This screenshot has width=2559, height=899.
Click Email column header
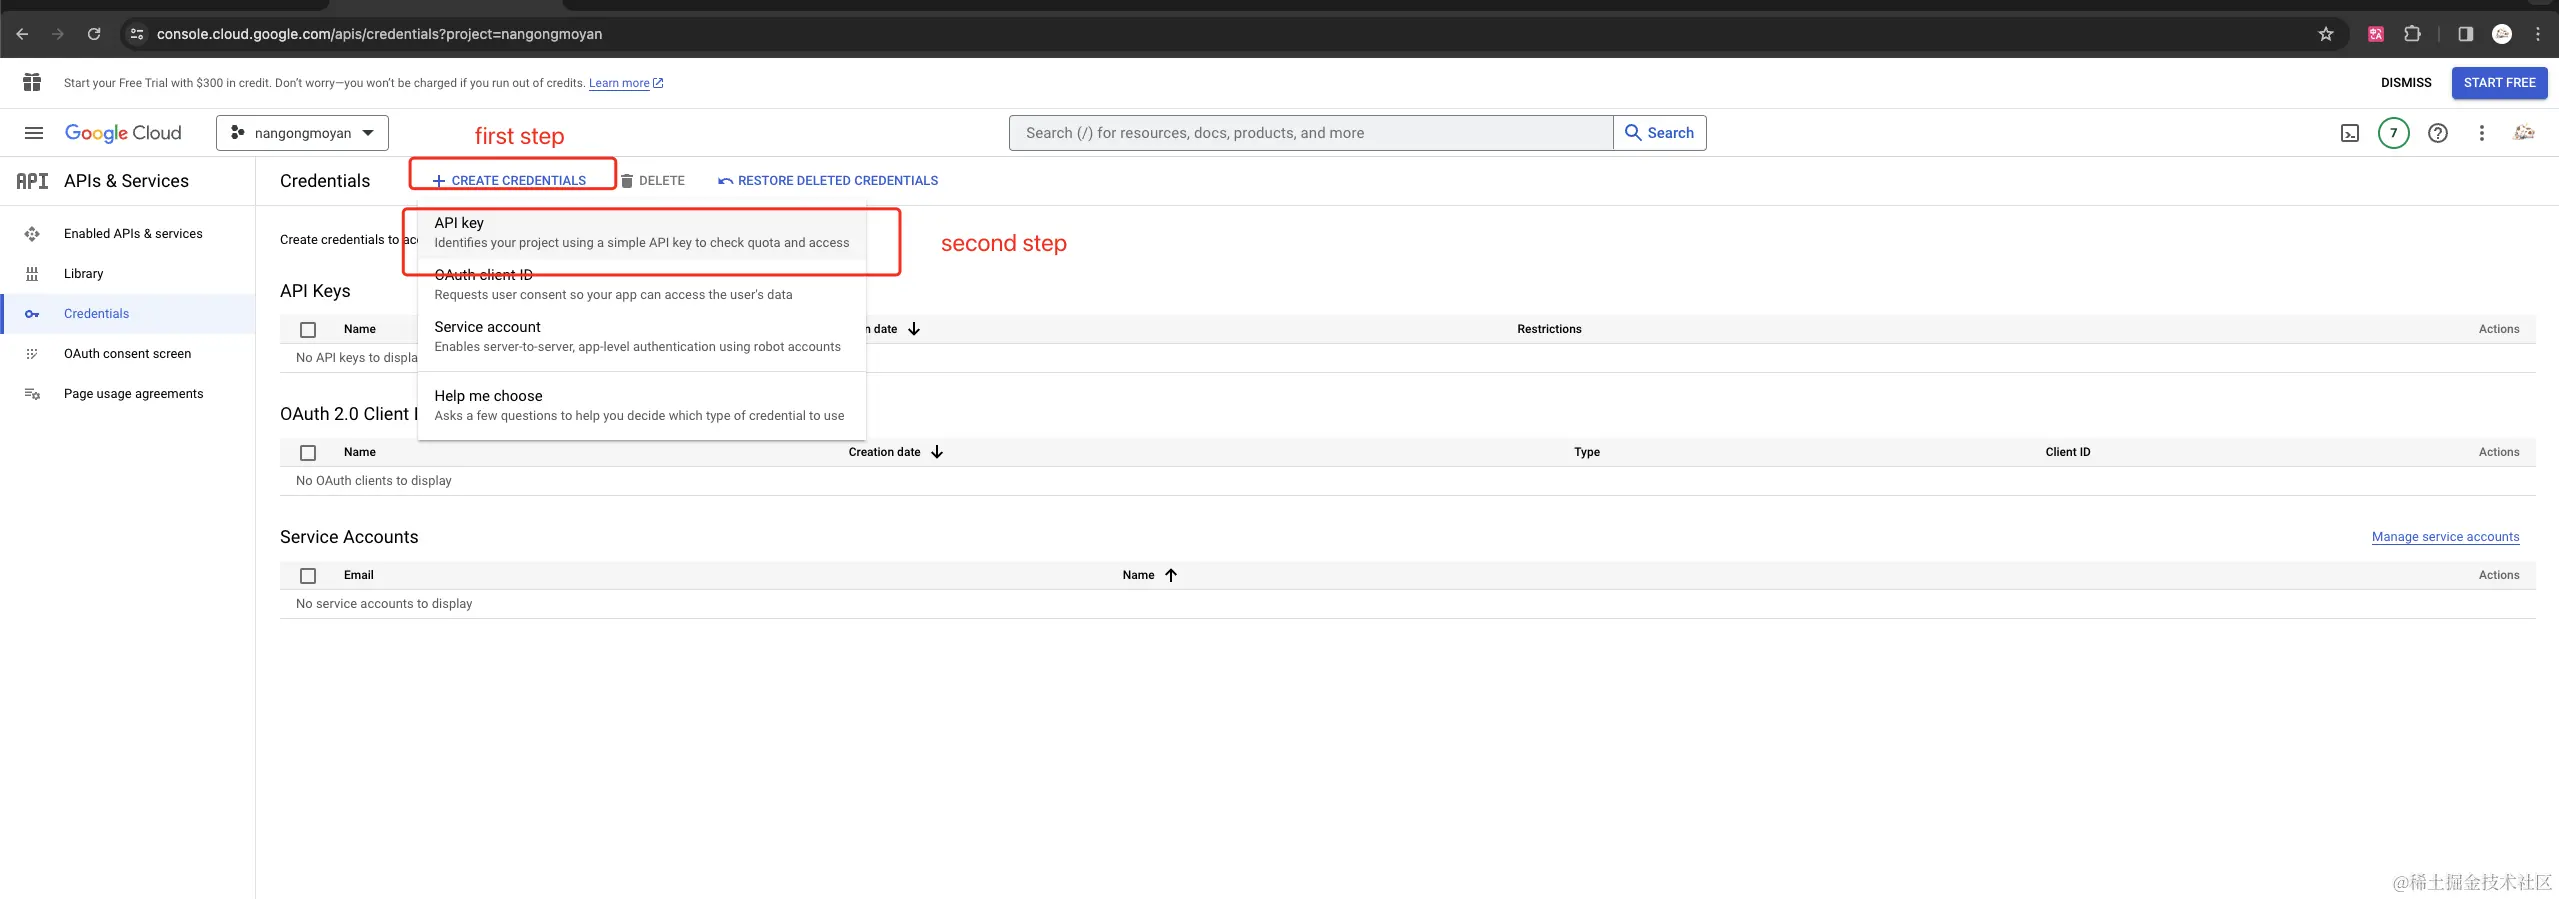[359, 575]
